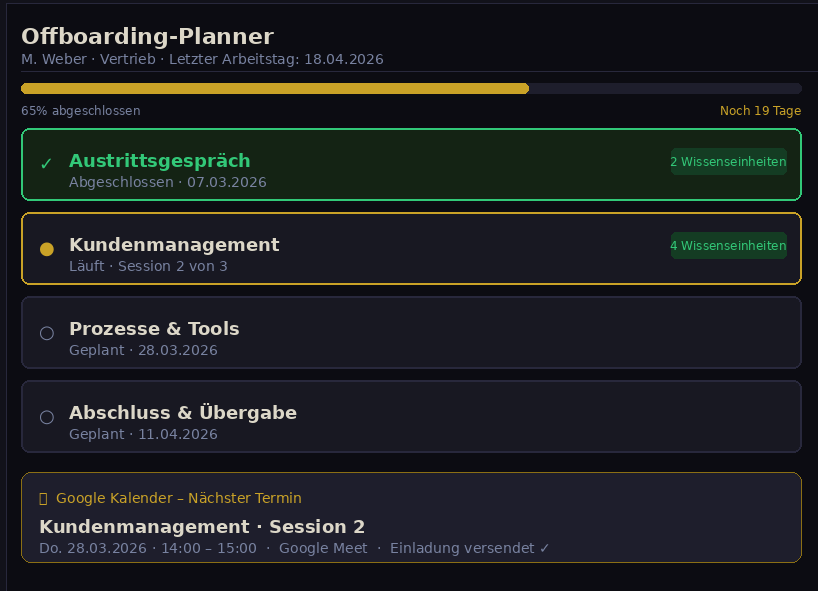Click the green checkmark beside Austrittsgespräch

46,164
